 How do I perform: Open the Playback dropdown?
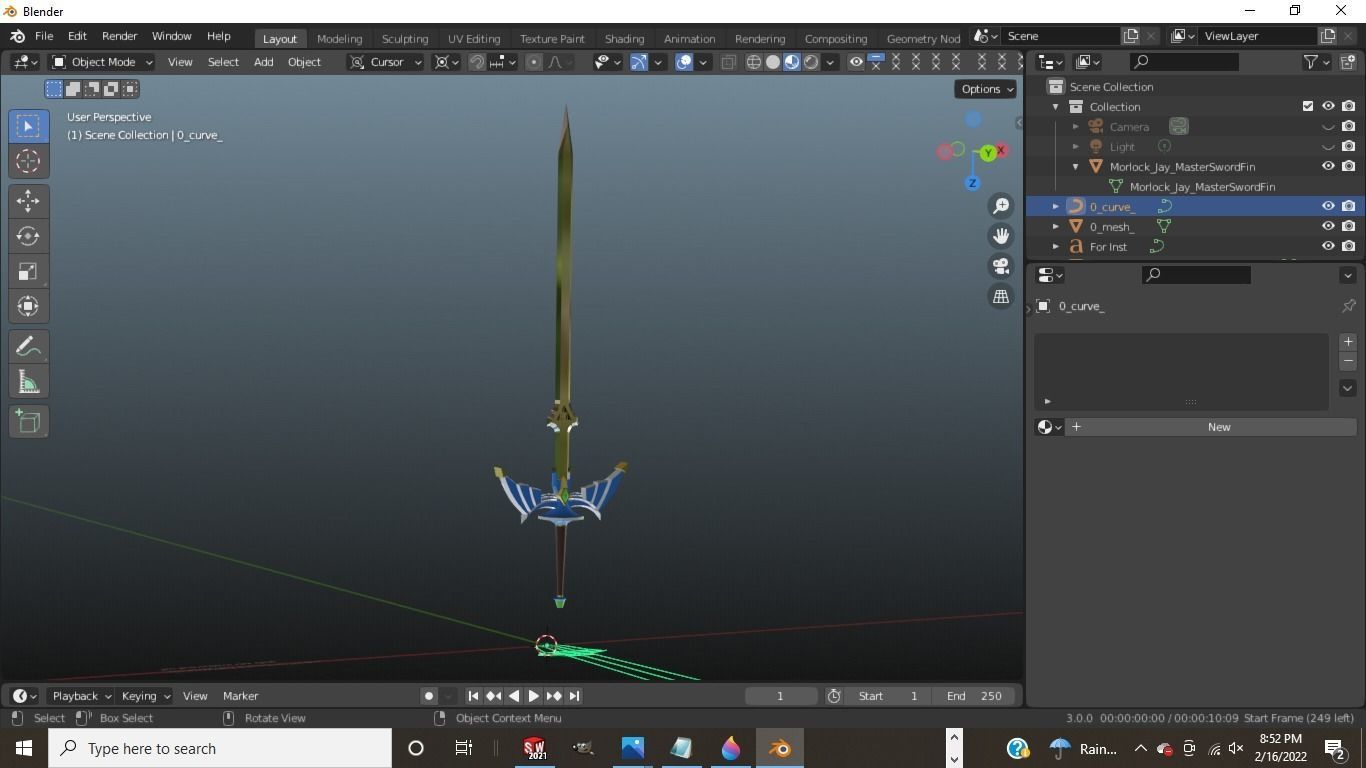(x=80, y=696)
